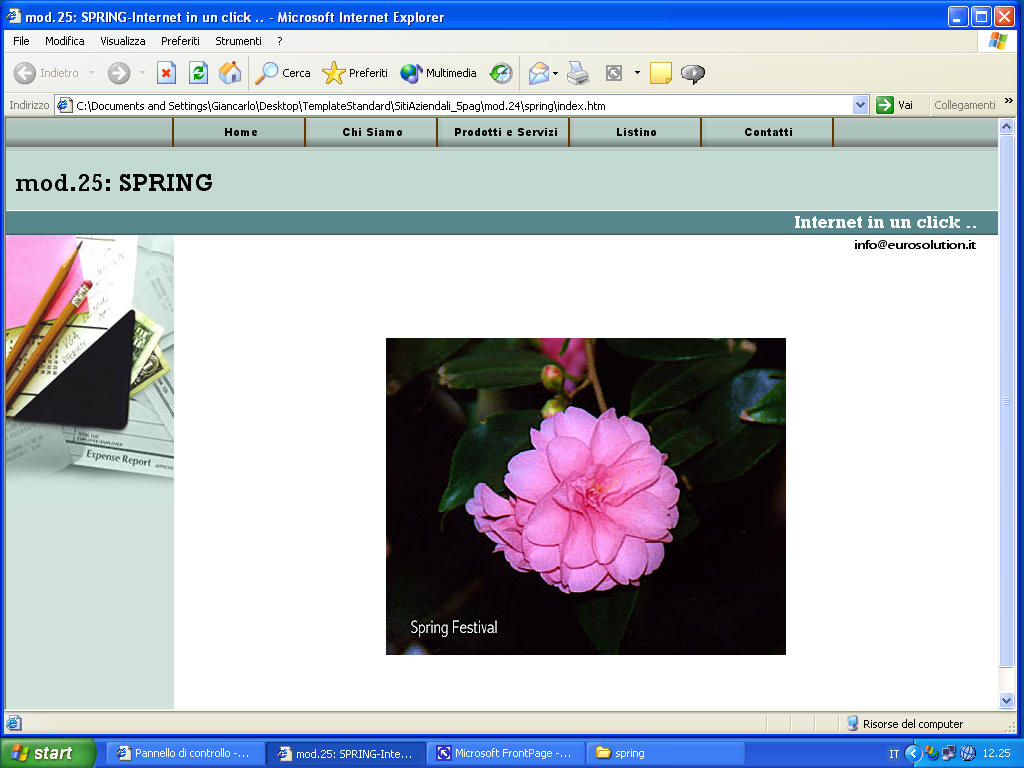Screen dimensions: 1024x768
Task: Open Preferiti star in toolbar
Action: 334,73
